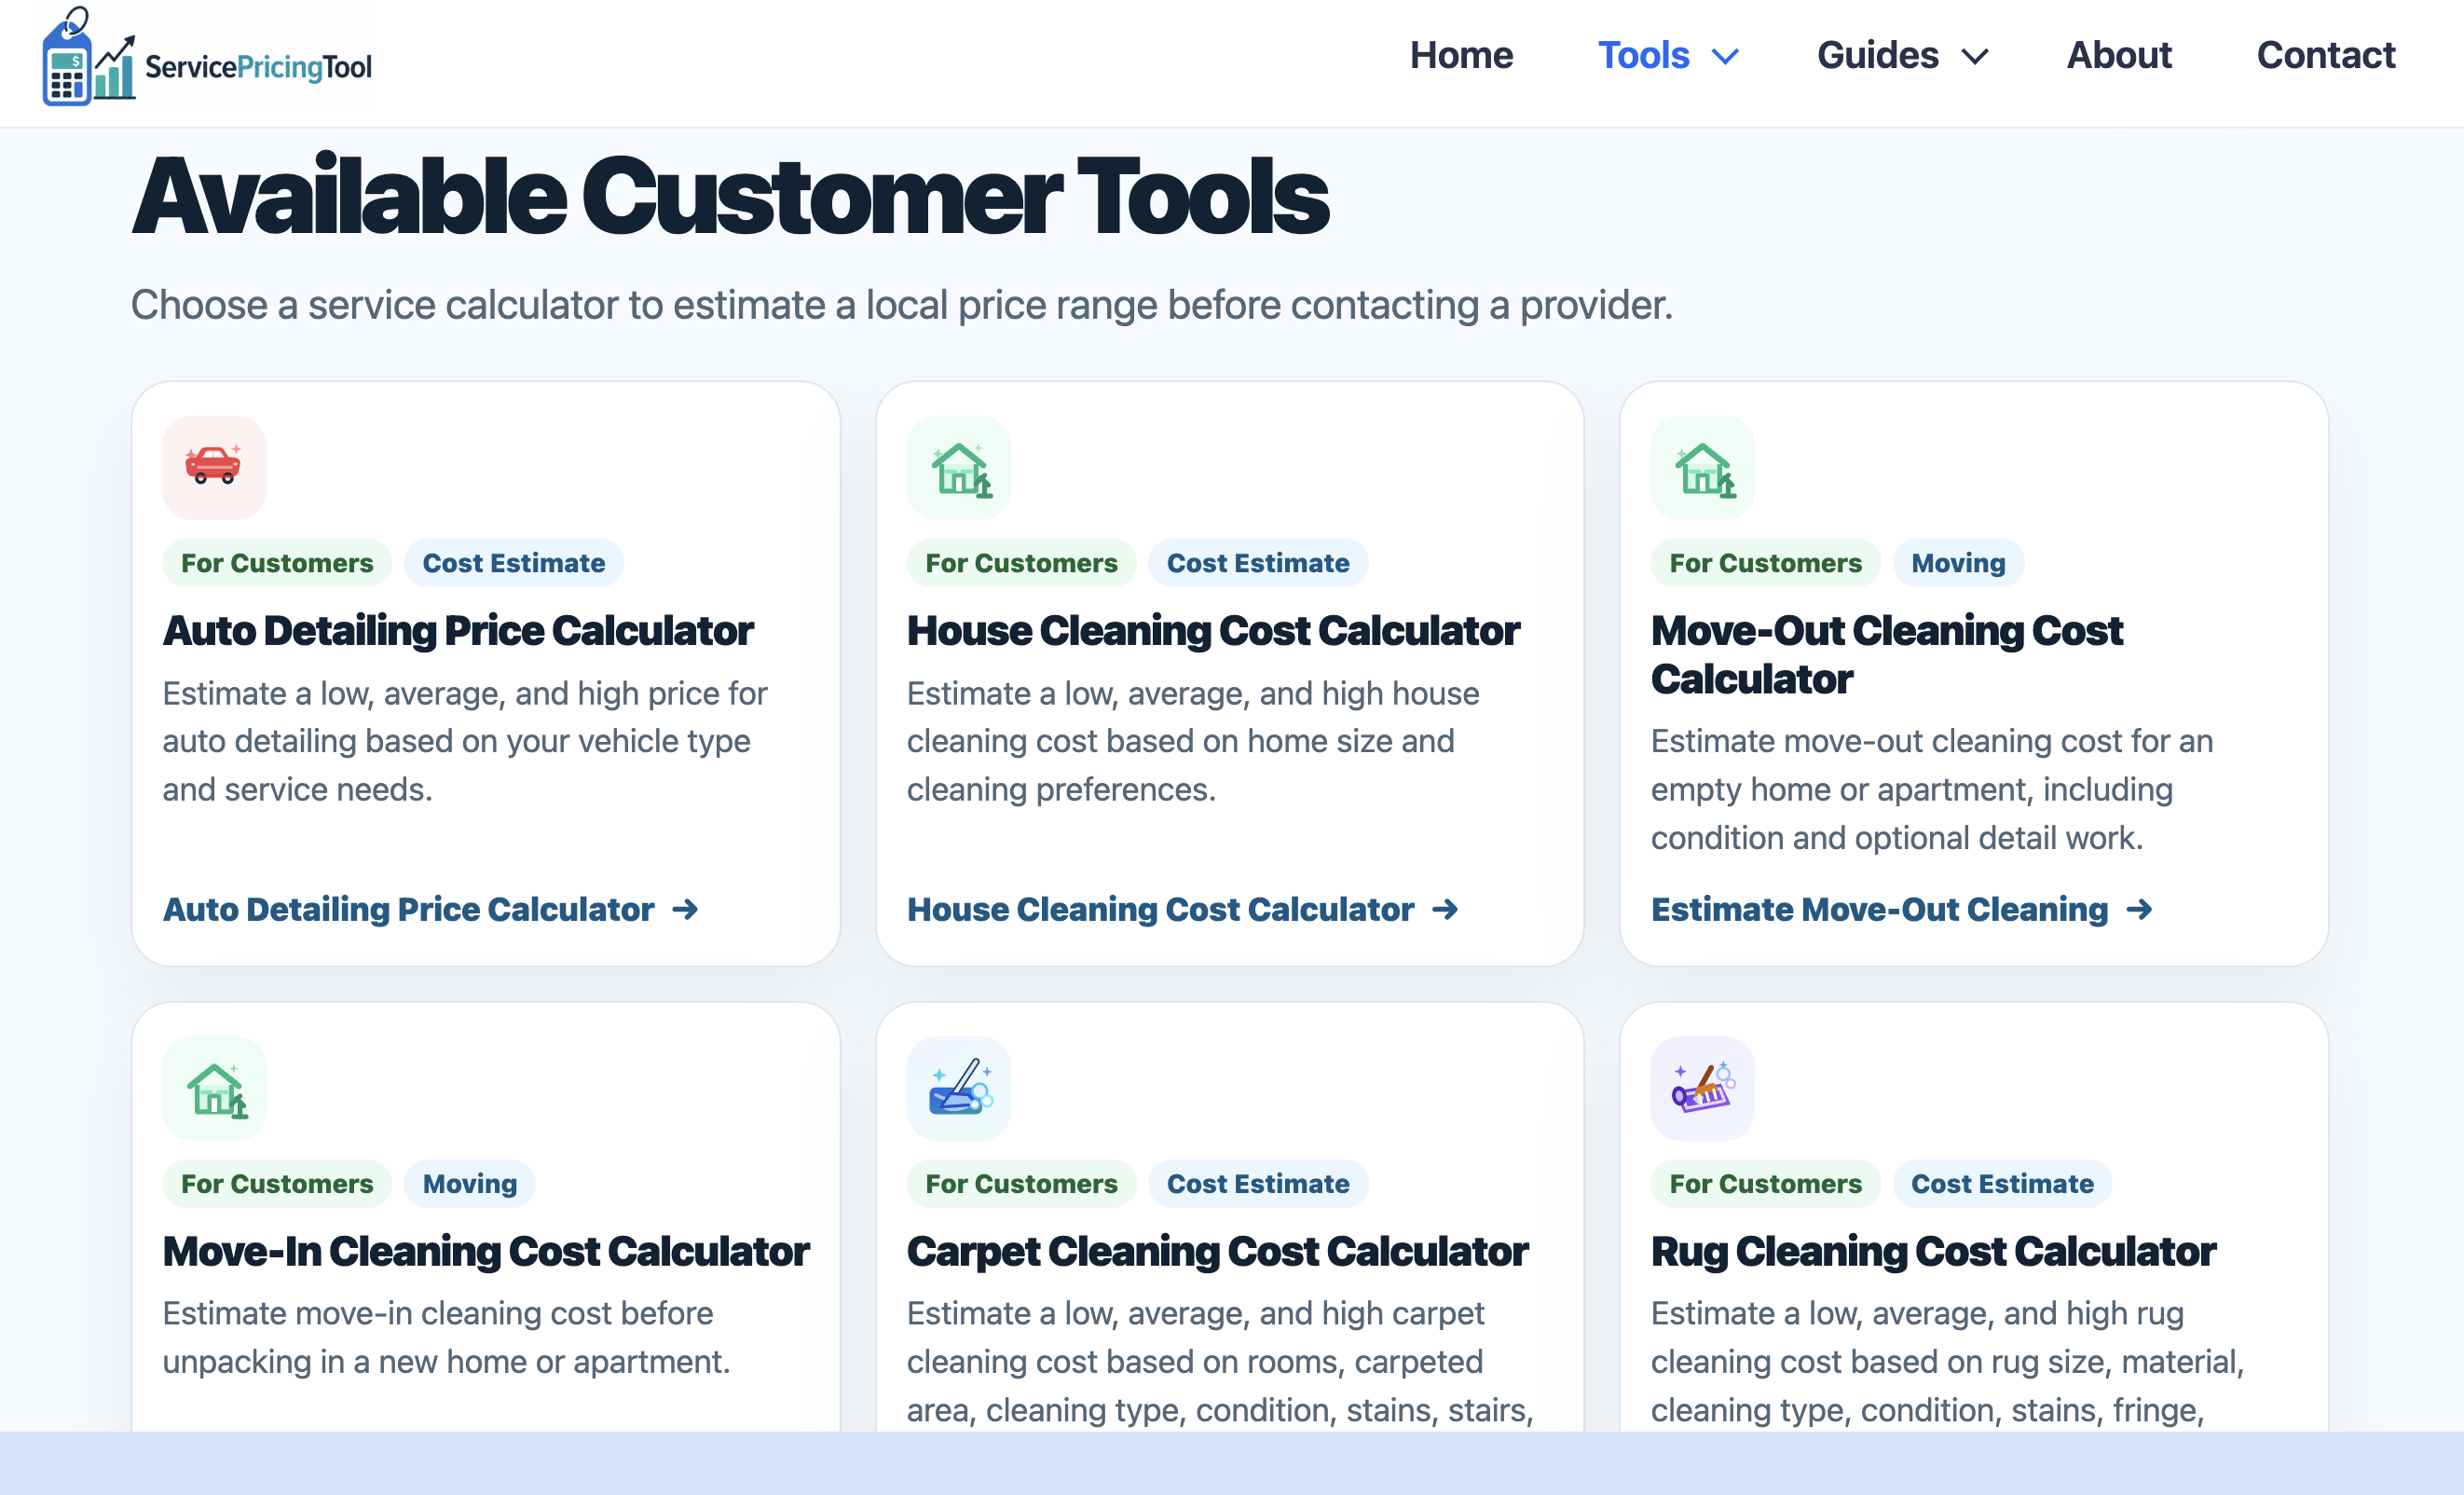This screenshot has width=2464, height=1495.
Task: Click the Move-In Cleaning Cost Calculator heading
Action: pyautogui.click(x=486, y=1252)
